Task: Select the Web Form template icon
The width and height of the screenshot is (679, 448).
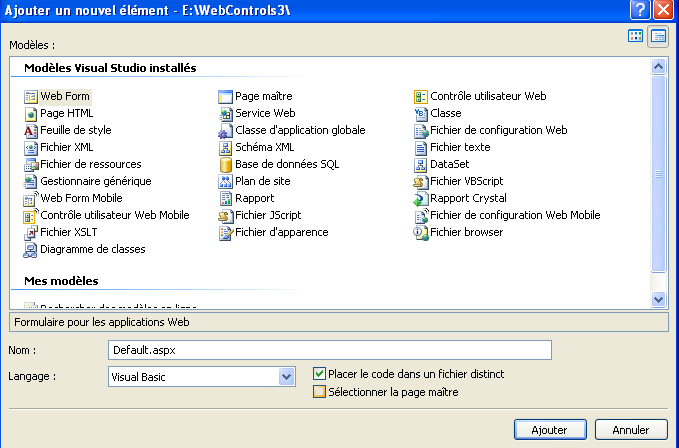Action: click(x=30, y=97)
